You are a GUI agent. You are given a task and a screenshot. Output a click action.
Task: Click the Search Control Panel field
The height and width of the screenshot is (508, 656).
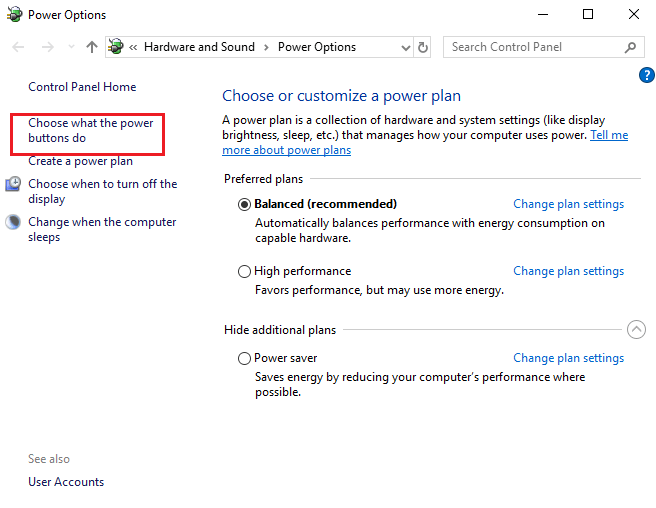click(x=530, y=47)
